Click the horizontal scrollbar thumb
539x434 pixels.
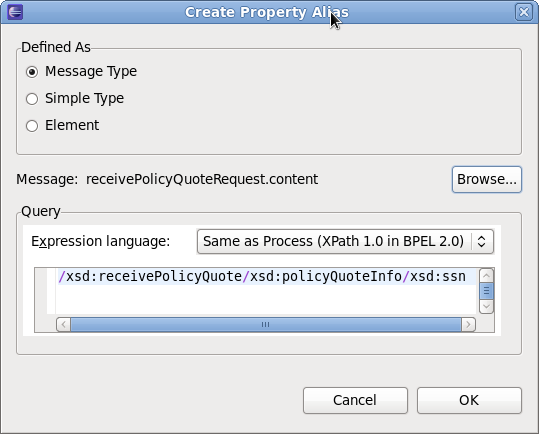266,325
